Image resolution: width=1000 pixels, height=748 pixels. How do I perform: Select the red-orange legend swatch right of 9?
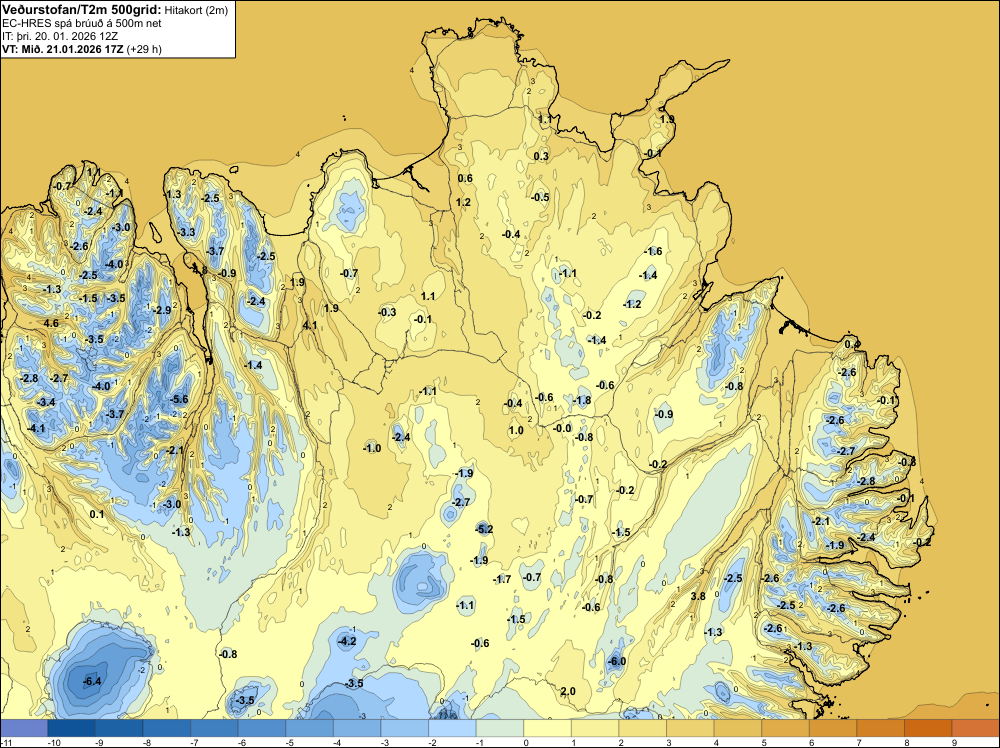coord(976,728)
